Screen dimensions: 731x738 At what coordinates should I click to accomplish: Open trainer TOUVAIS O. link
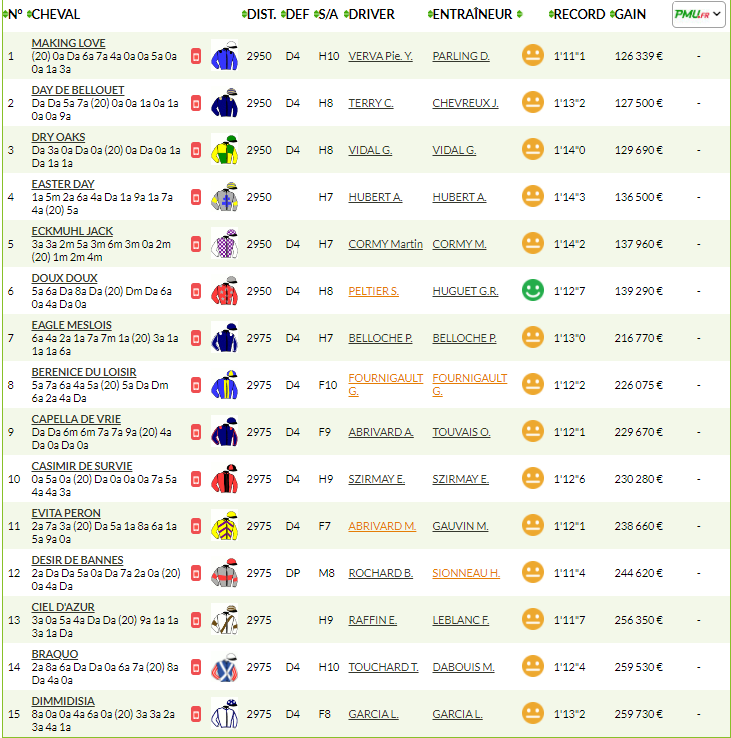point(461,432)
